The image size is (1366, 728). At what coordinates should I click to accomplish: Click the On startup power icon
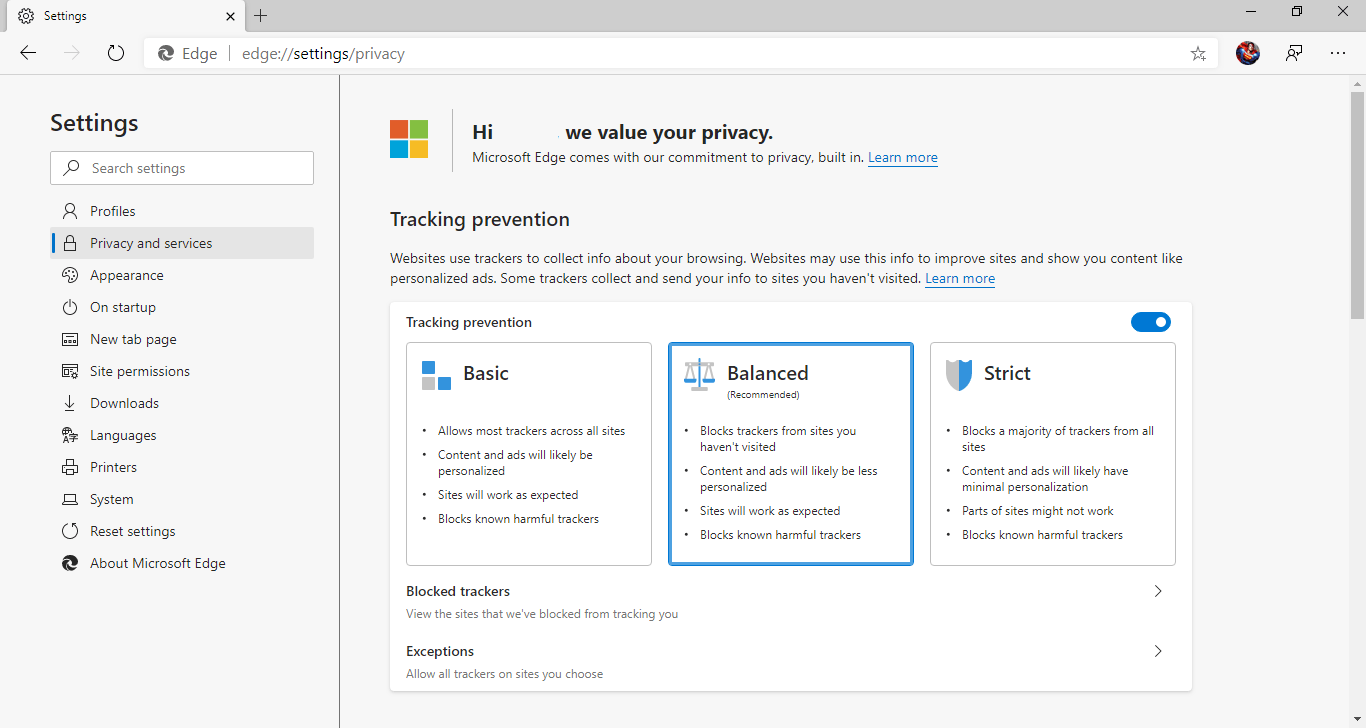click(x=70, y=307)
